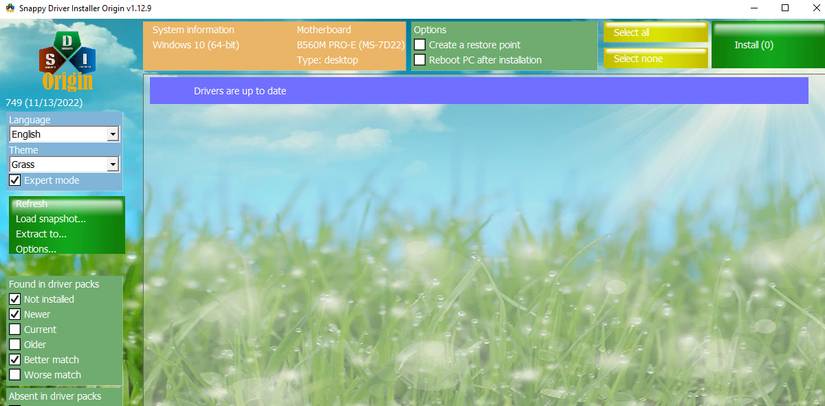The image size is (825, 406).
Task: Click the Select none button
Action: coord(656,58)
